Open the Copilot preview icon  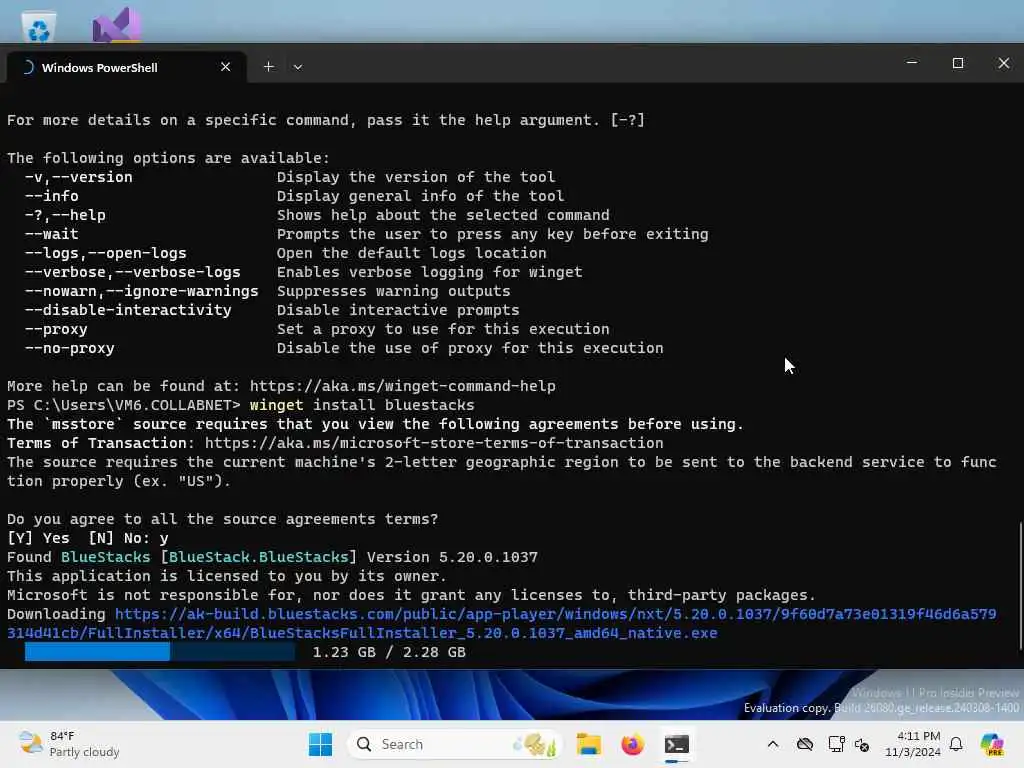click(x=992, y=744)
